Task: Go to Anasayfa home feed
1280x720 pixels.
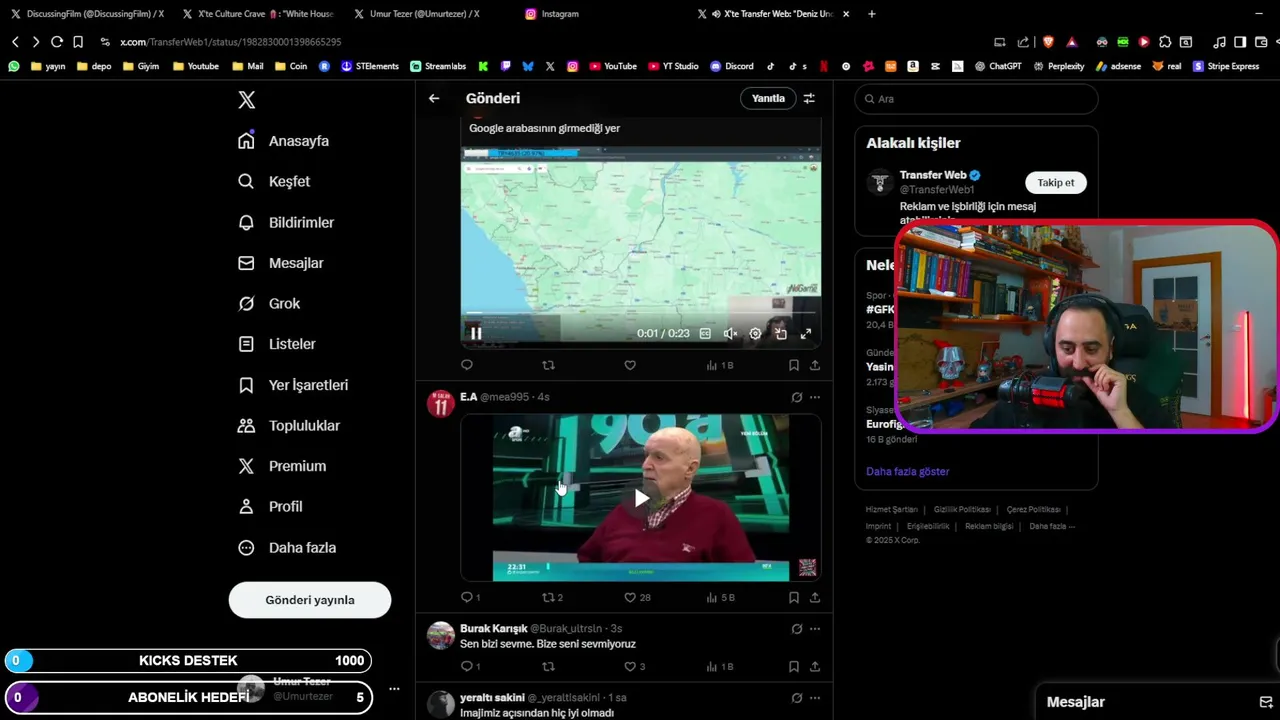Action: (283, 141)
